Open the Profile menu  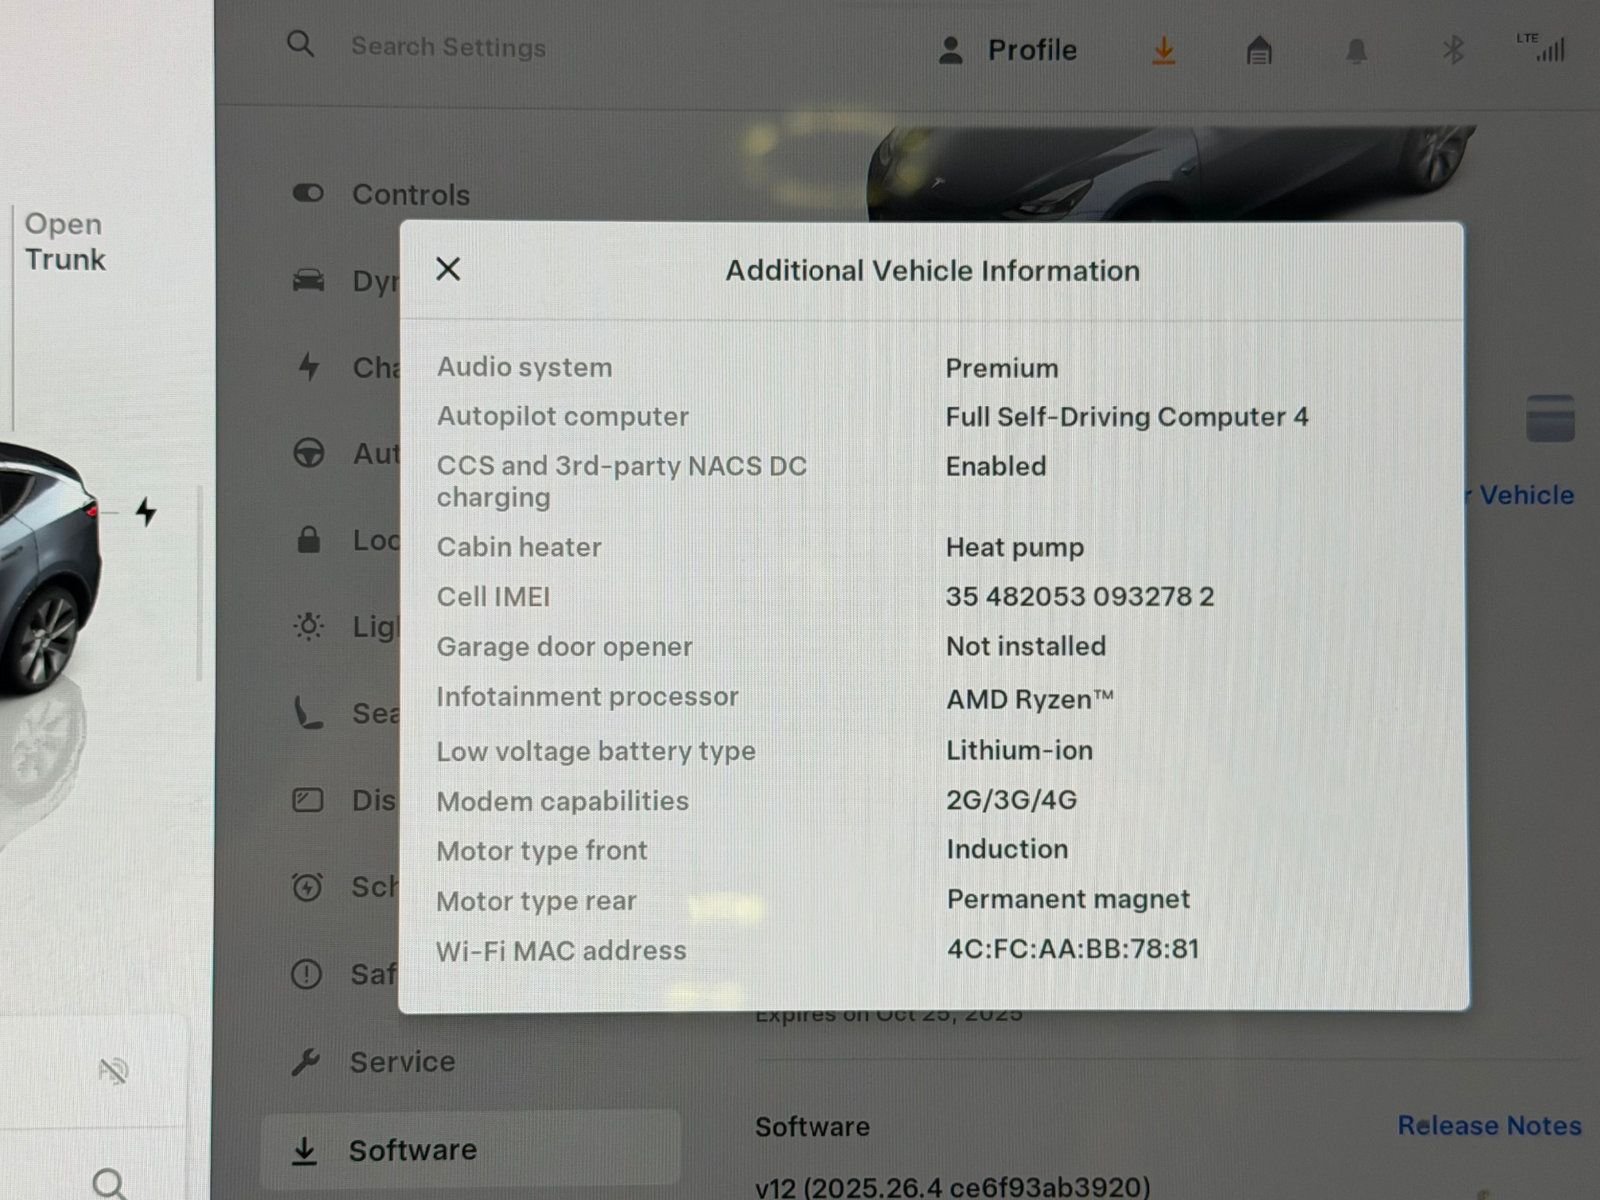click(x=1008, y=50)
